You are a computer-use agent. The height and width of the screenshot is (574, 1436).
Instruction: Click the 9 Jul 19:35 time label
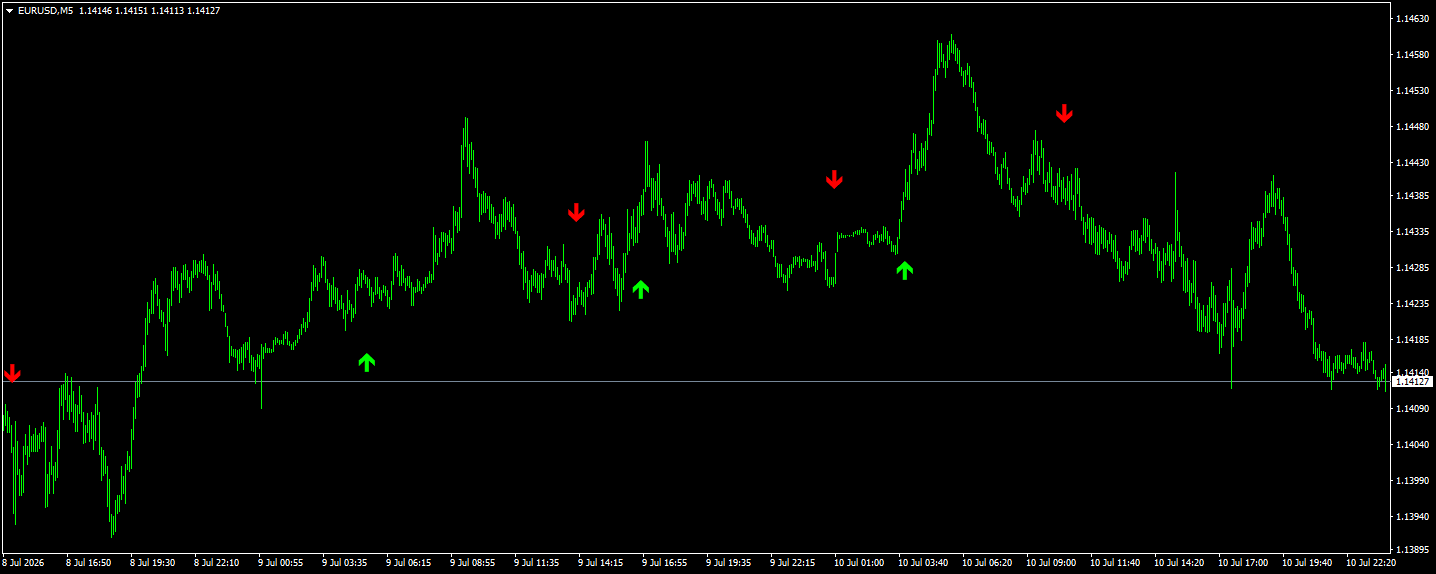click(729, 563)
